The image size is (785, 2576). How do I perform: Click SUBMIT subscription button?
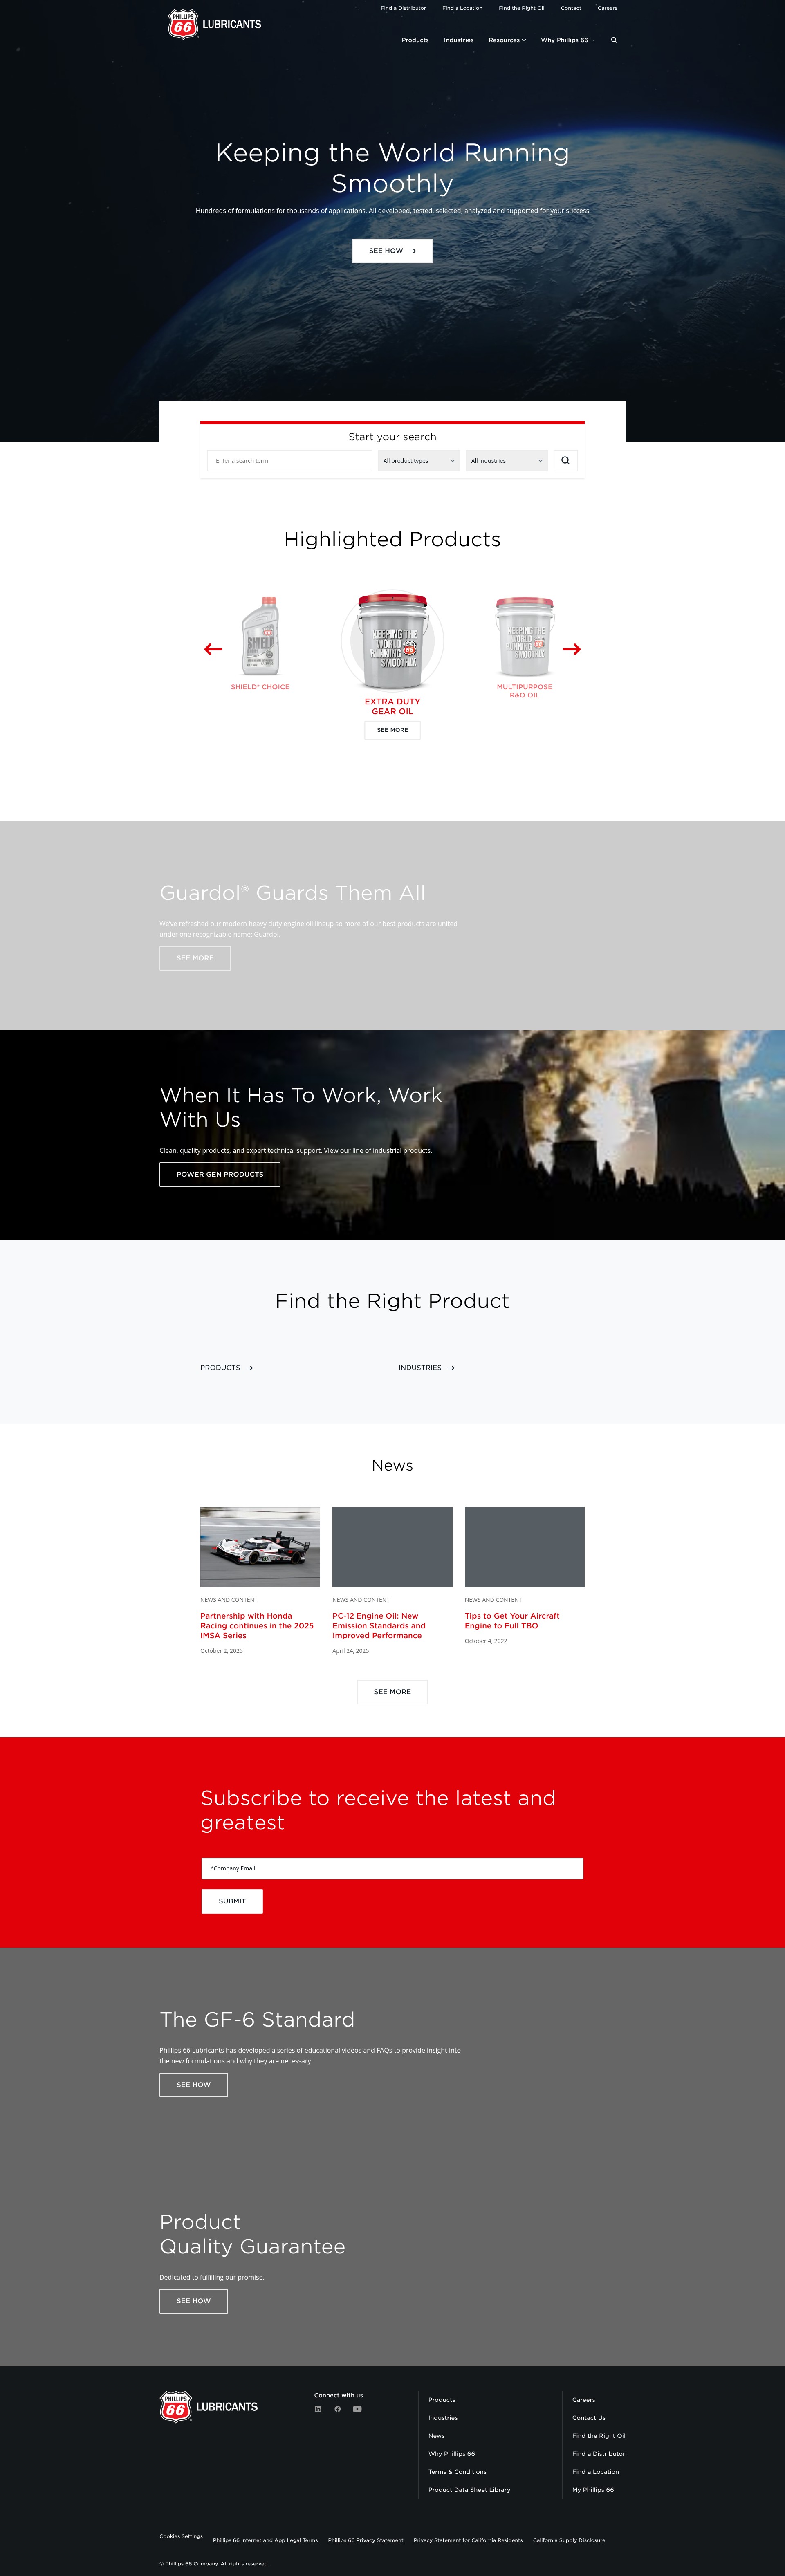click(x=232, y=1901)
